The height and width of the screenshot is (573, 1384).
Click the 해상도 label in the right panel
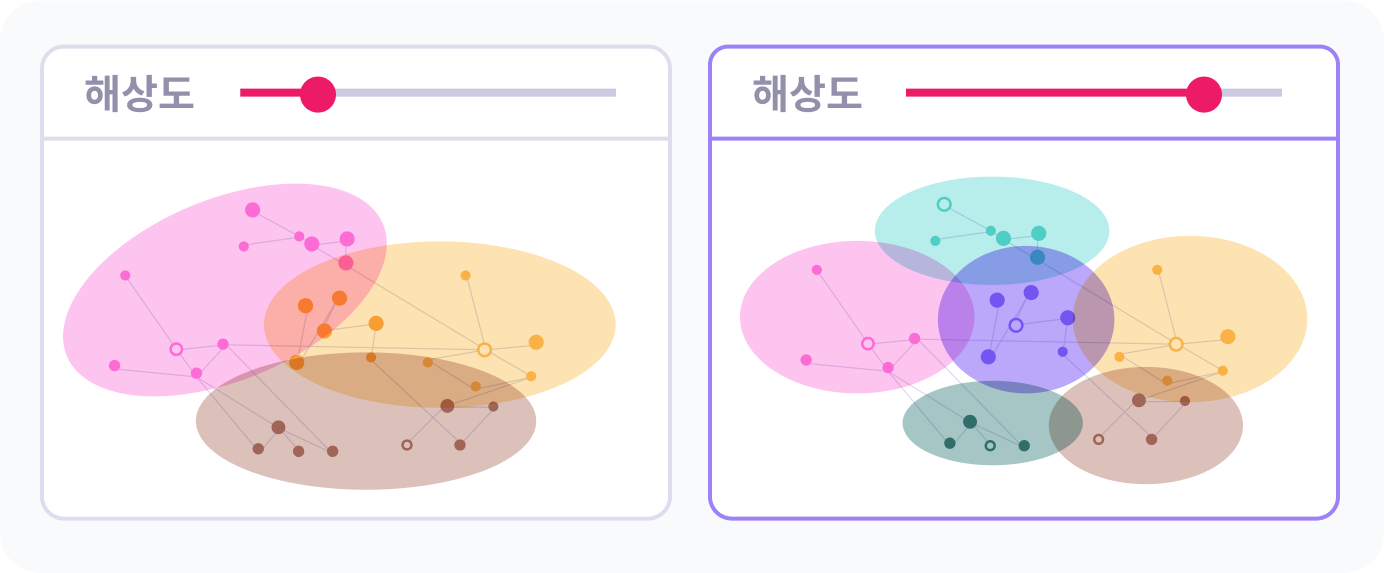point(806,94)
